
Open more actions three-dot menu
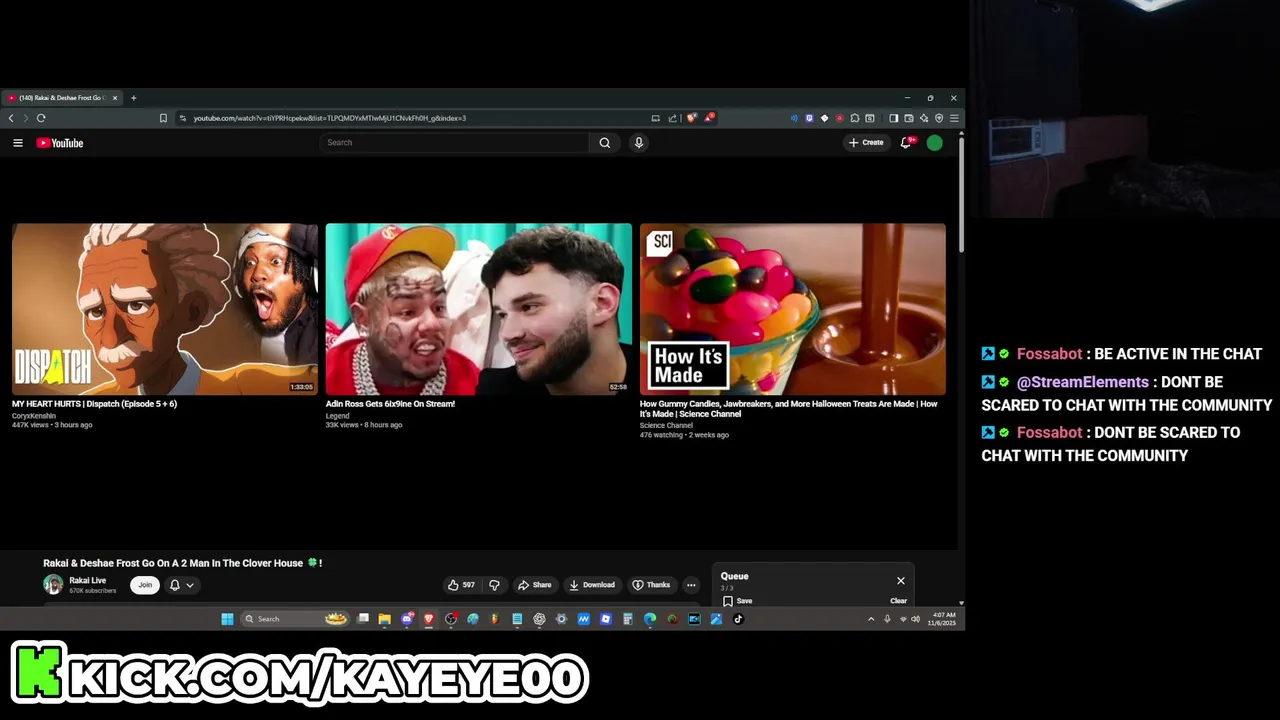click(691, 585)
